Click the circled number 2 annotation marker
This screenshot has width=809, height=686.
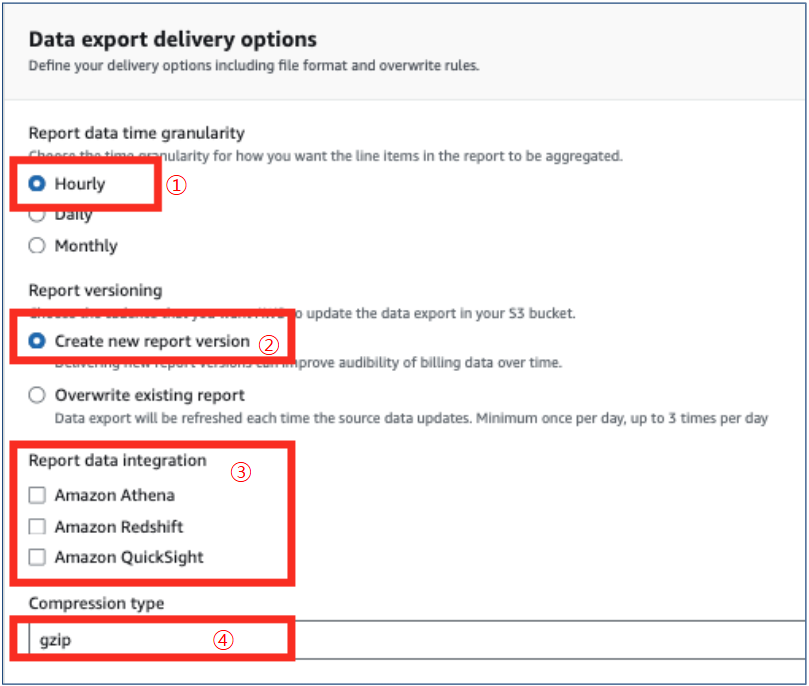pyautogui.click(x=268, y=344)
